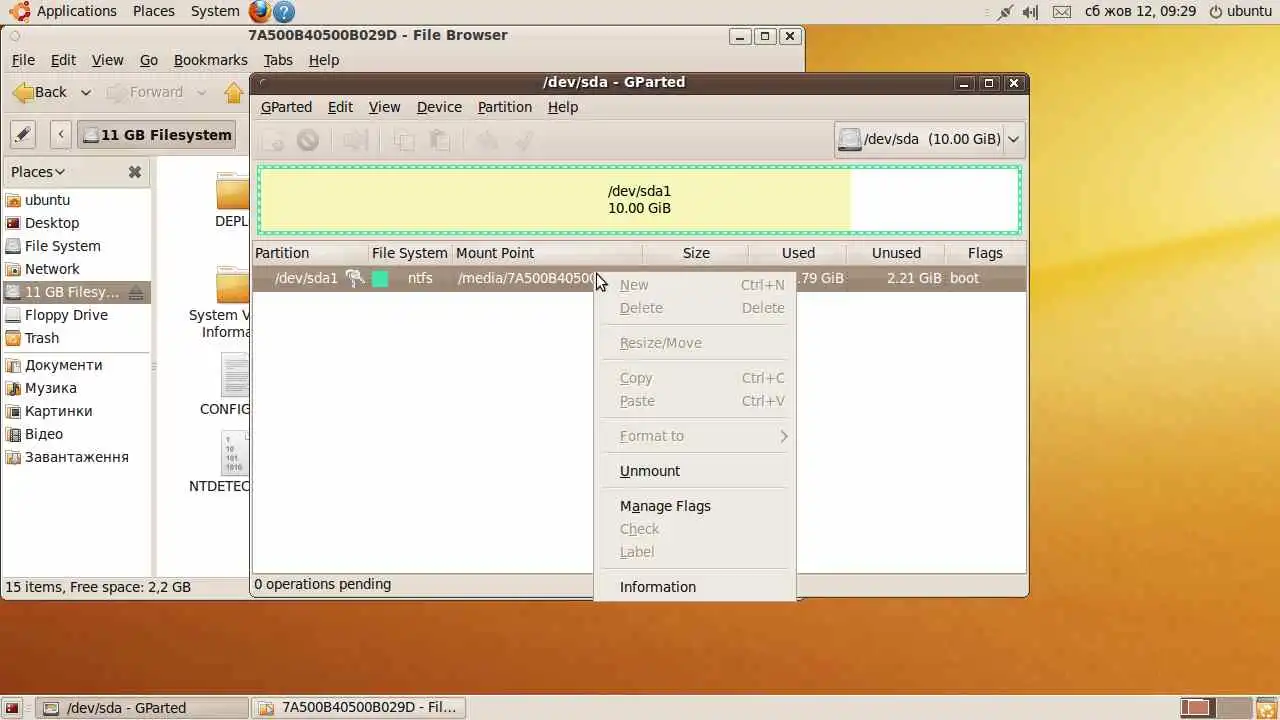Open the Help icon in top panel
Screen dimensions: 1280x720
click(284, 11)
